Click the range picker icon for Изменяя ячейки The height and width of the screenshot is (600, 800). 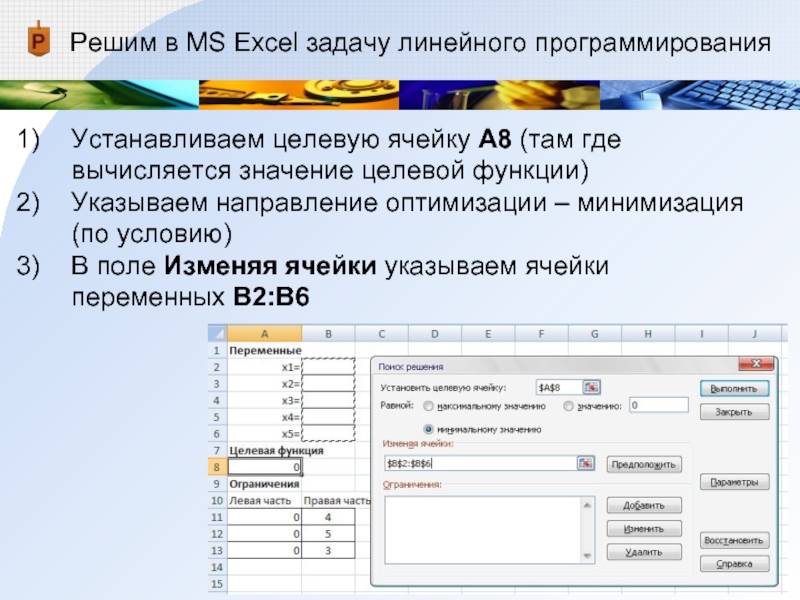586,463
